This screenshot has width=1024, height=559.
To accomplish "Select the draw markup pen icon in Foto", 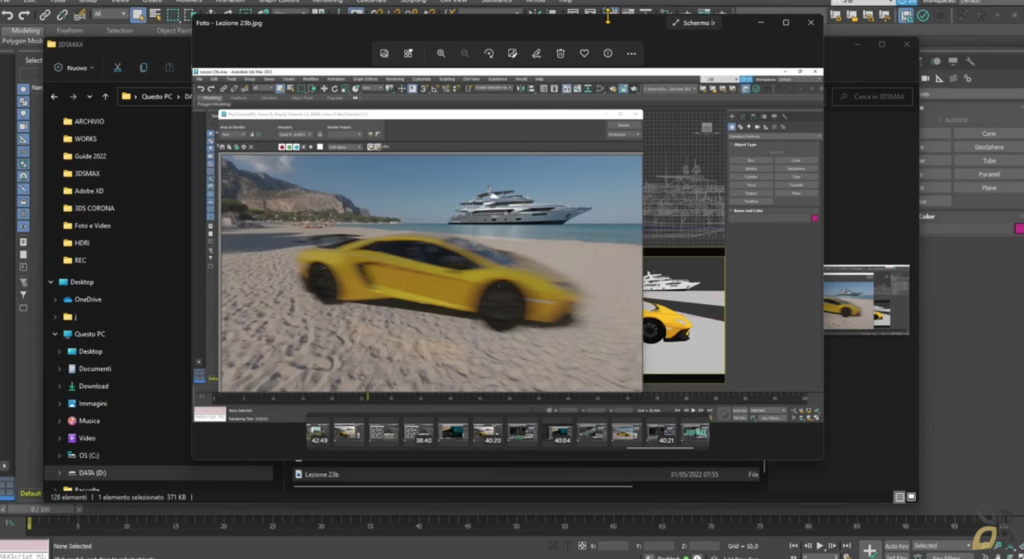I will 536,54.
